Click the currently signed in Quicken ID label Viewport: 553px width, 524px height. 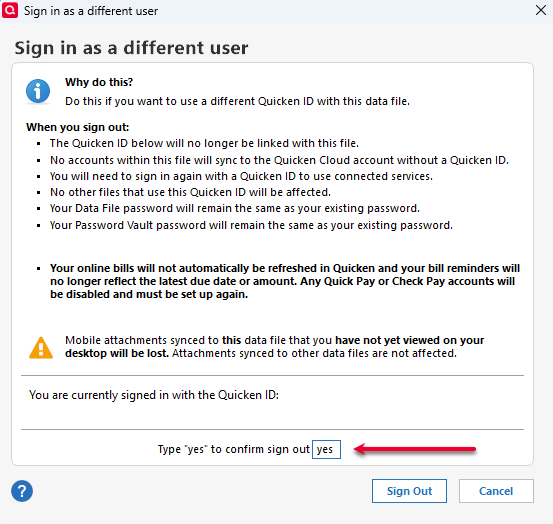(x=154, y=395)
